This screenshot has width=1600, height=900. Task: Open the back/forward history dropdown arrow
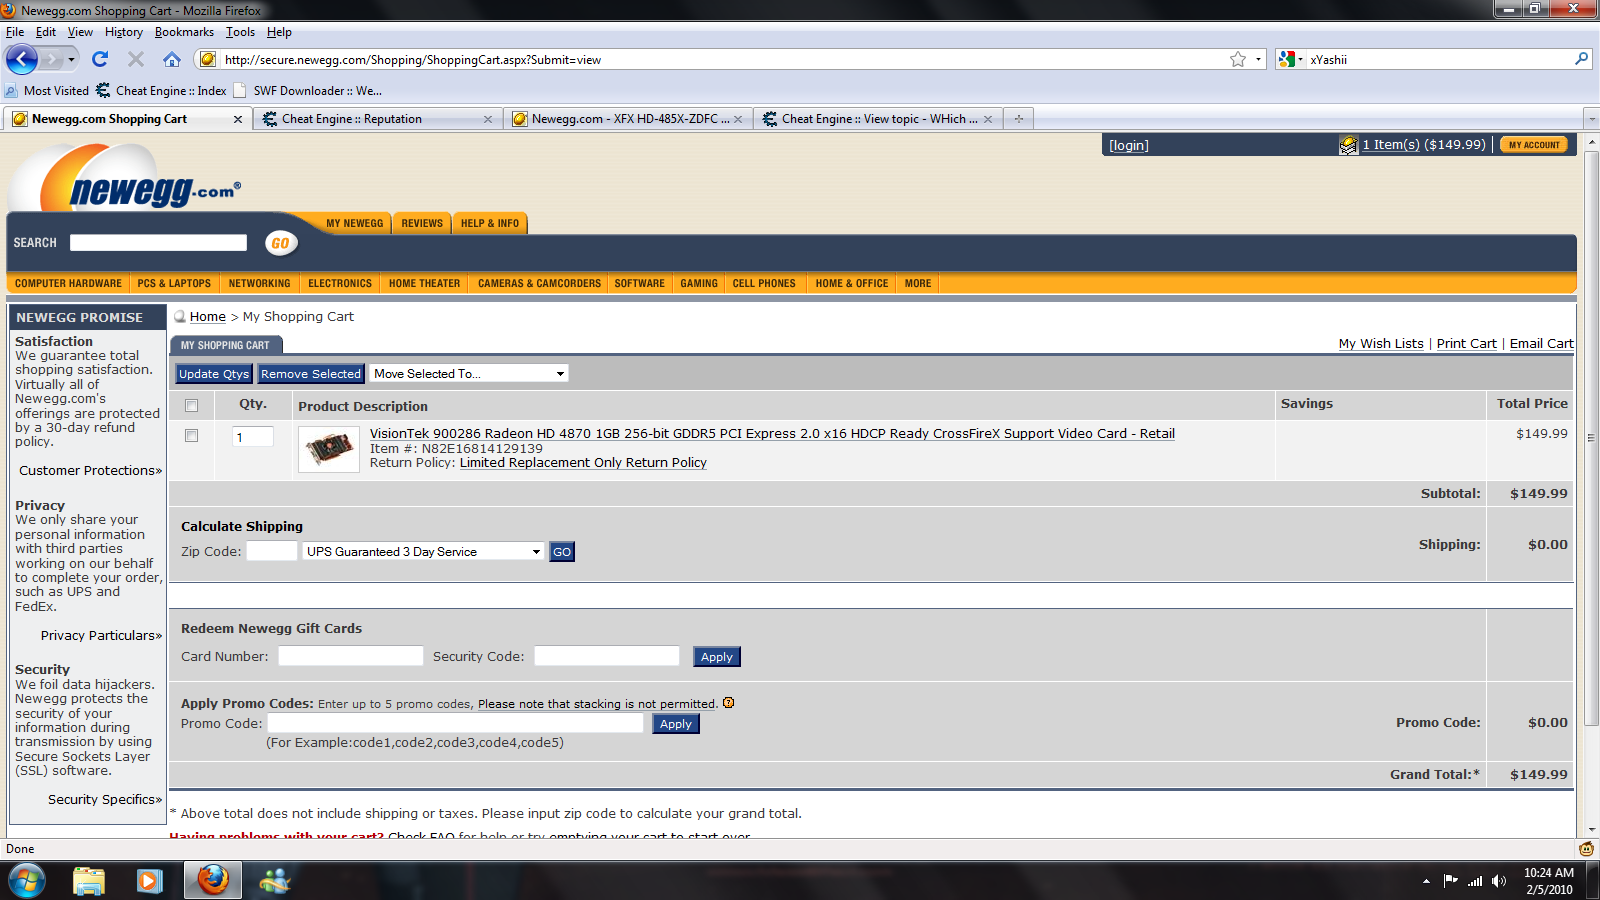click(x=71, y=60)
